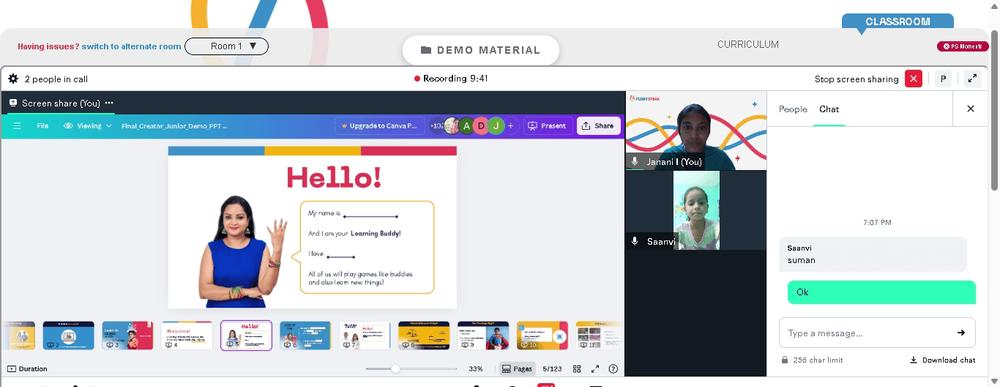1000x387 pixels.
Task: Open Canva File menu
Action: tap(42, 126)
